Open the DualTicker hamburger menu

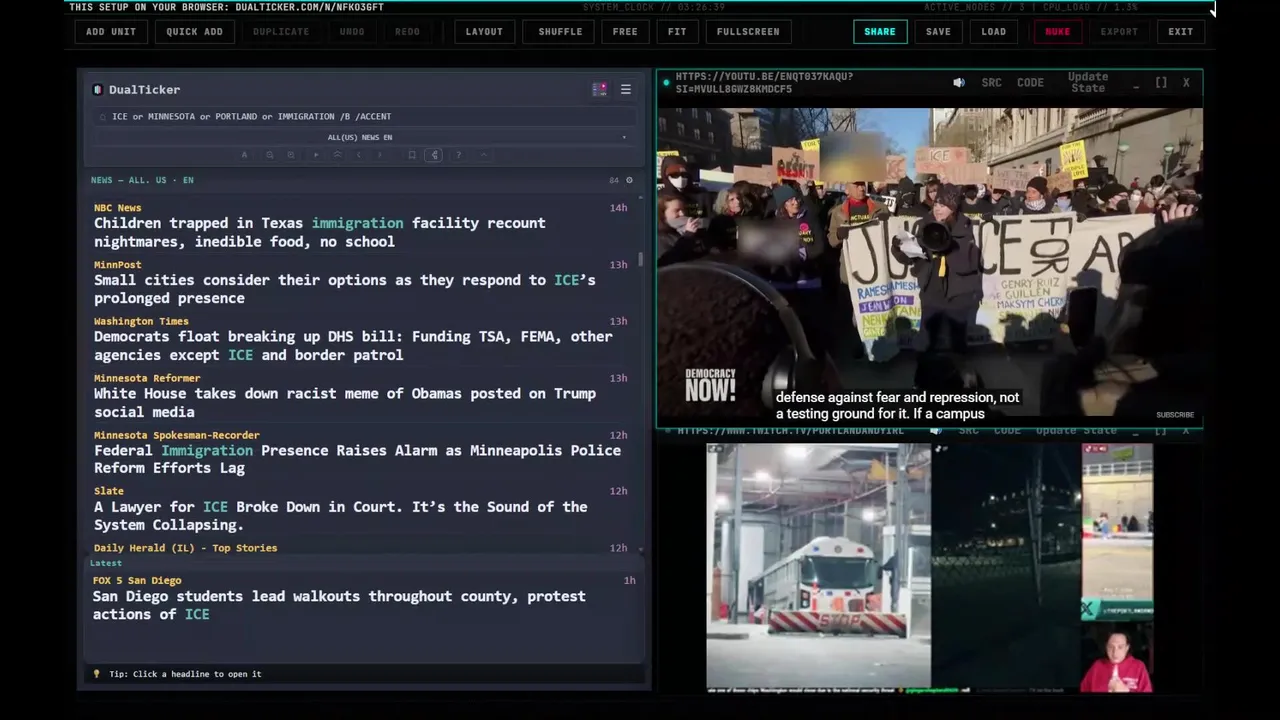click(626, 89)
